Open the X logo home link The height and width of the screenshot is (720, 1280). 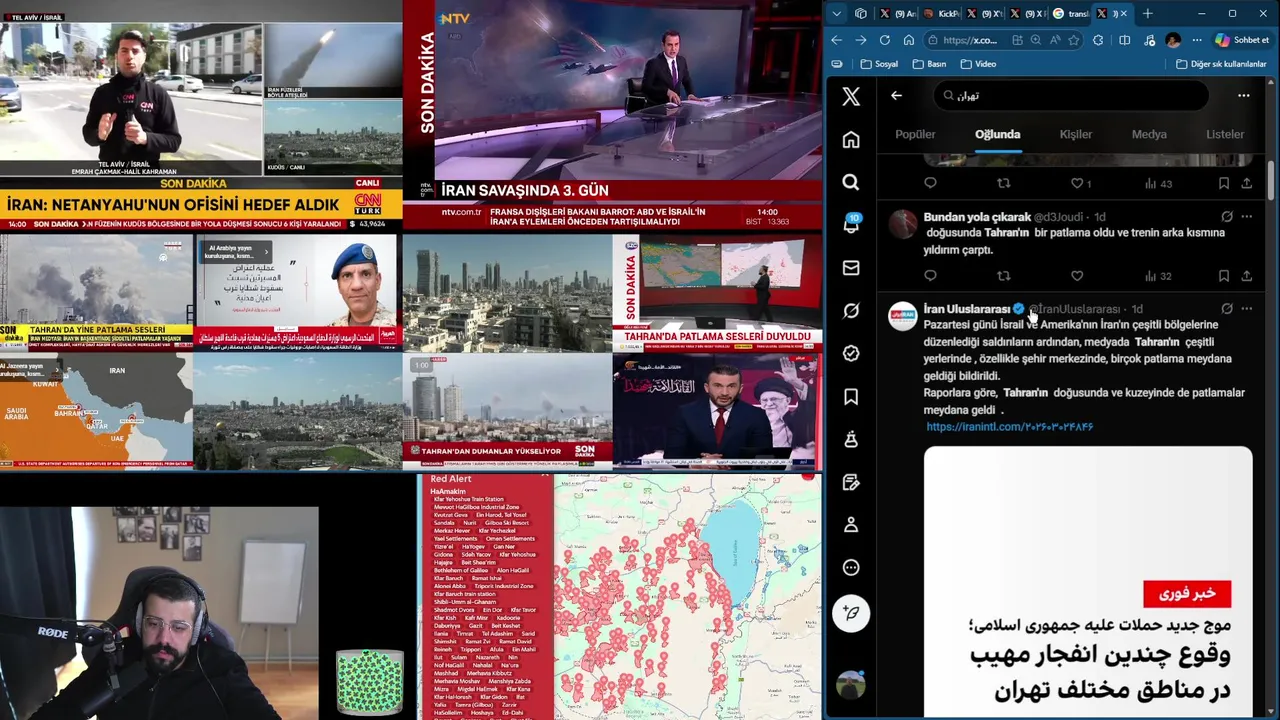tap(851, 96)
